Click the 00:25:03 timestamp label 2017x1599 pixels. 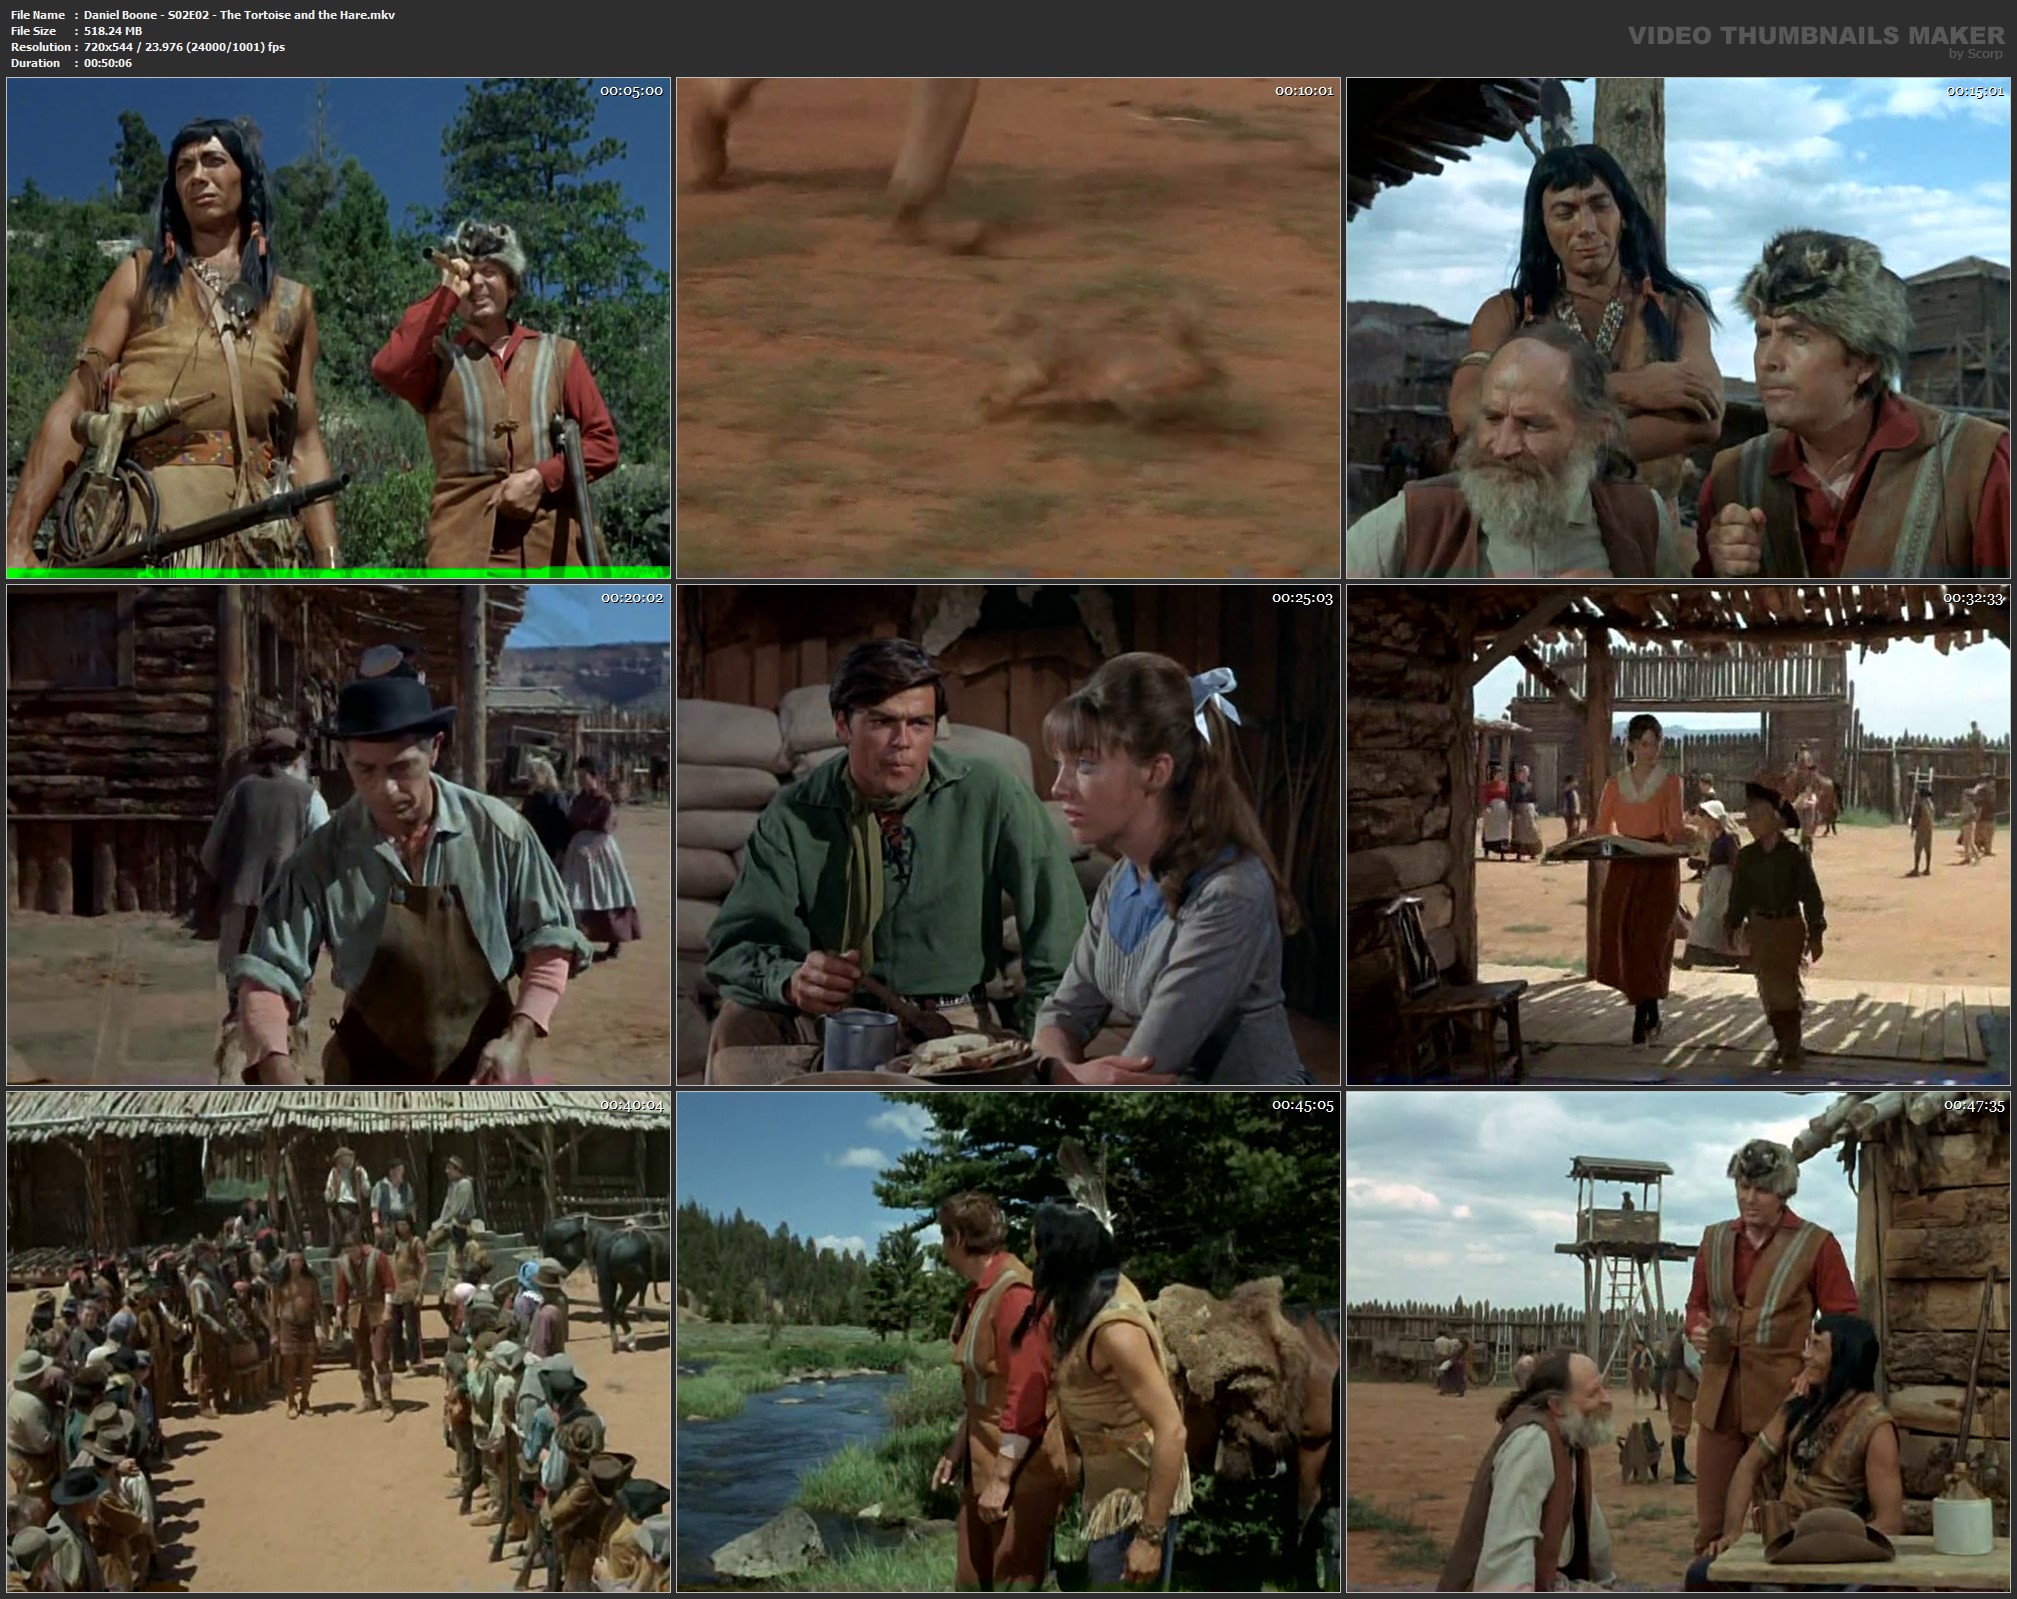(1302, 598)
